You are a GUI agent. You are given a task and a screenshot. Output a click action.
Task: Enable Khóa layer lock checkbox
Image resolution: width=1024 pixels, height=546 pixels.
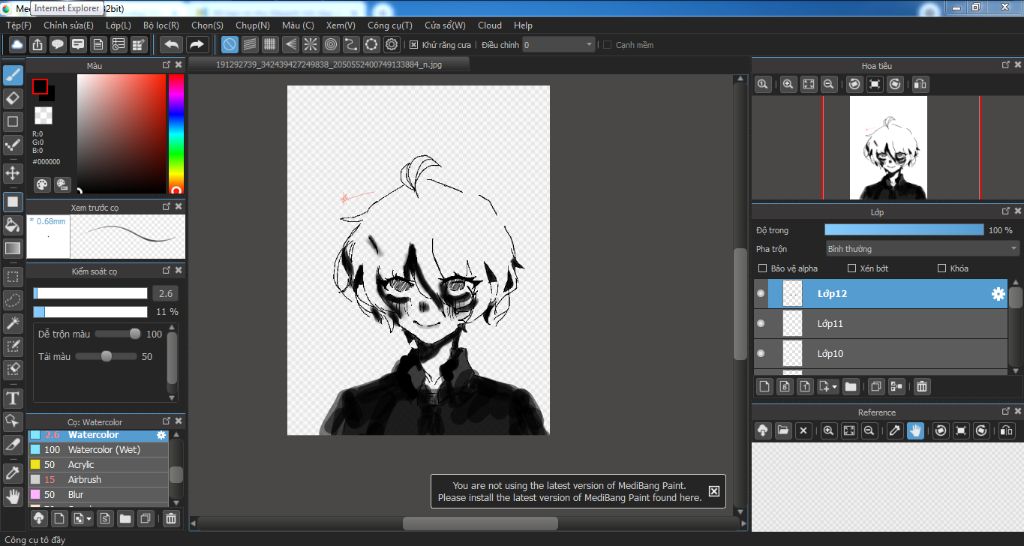pyautogui.click(x=942, y=268)
